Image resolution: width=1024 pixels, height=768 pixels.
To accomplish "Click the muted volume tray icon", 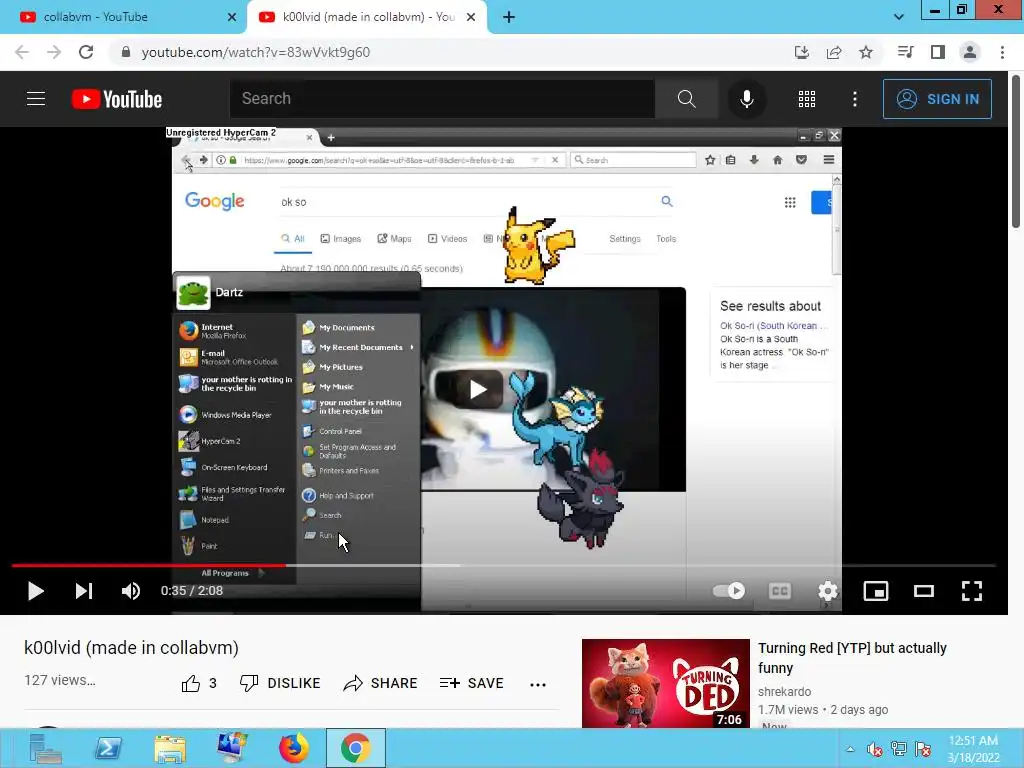I will (x=874, y=749).
